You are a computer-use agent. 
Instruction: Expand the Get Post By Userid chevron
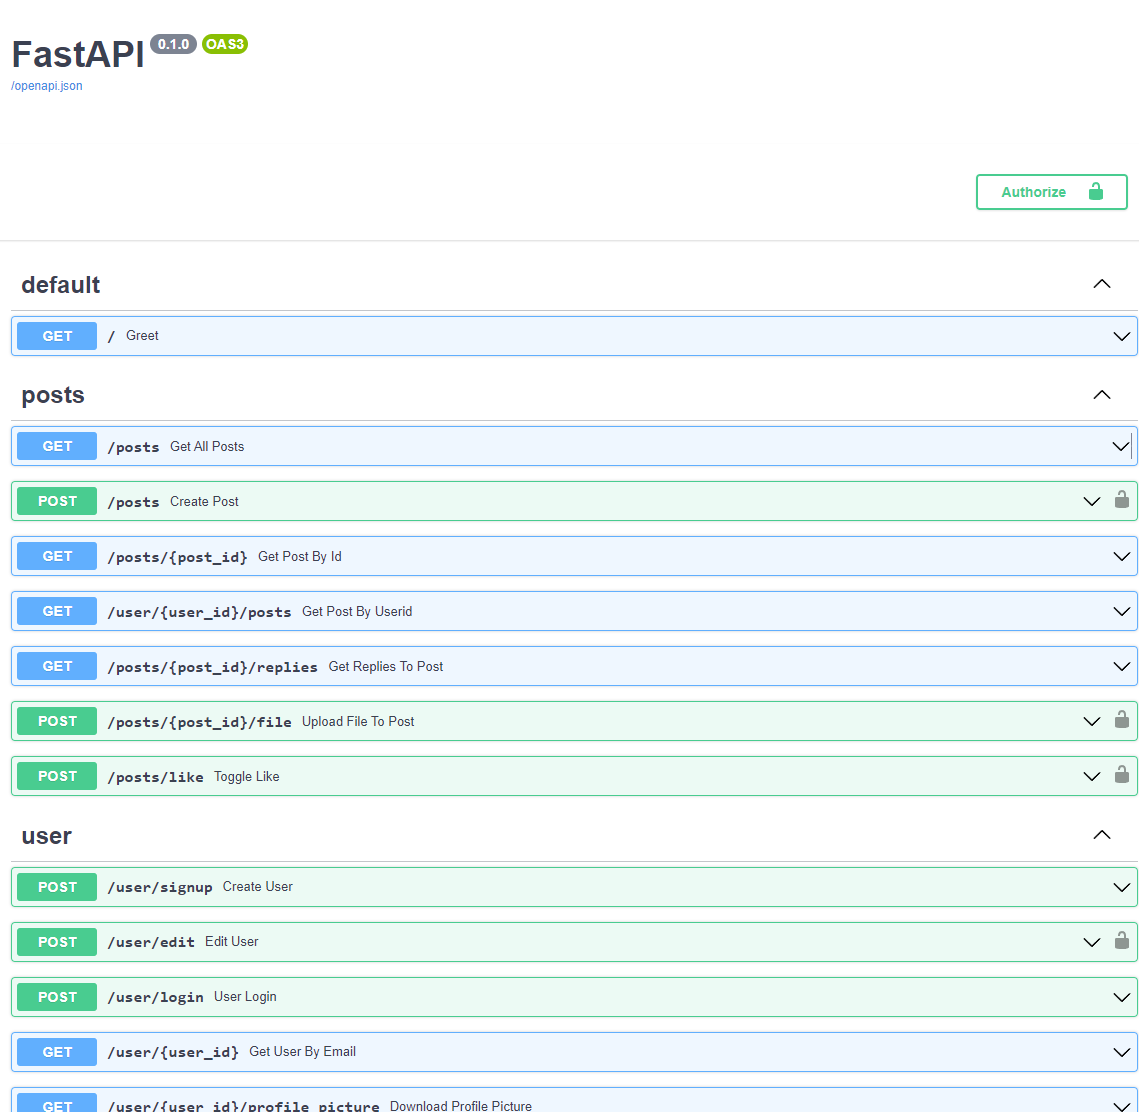[1122, 612]
